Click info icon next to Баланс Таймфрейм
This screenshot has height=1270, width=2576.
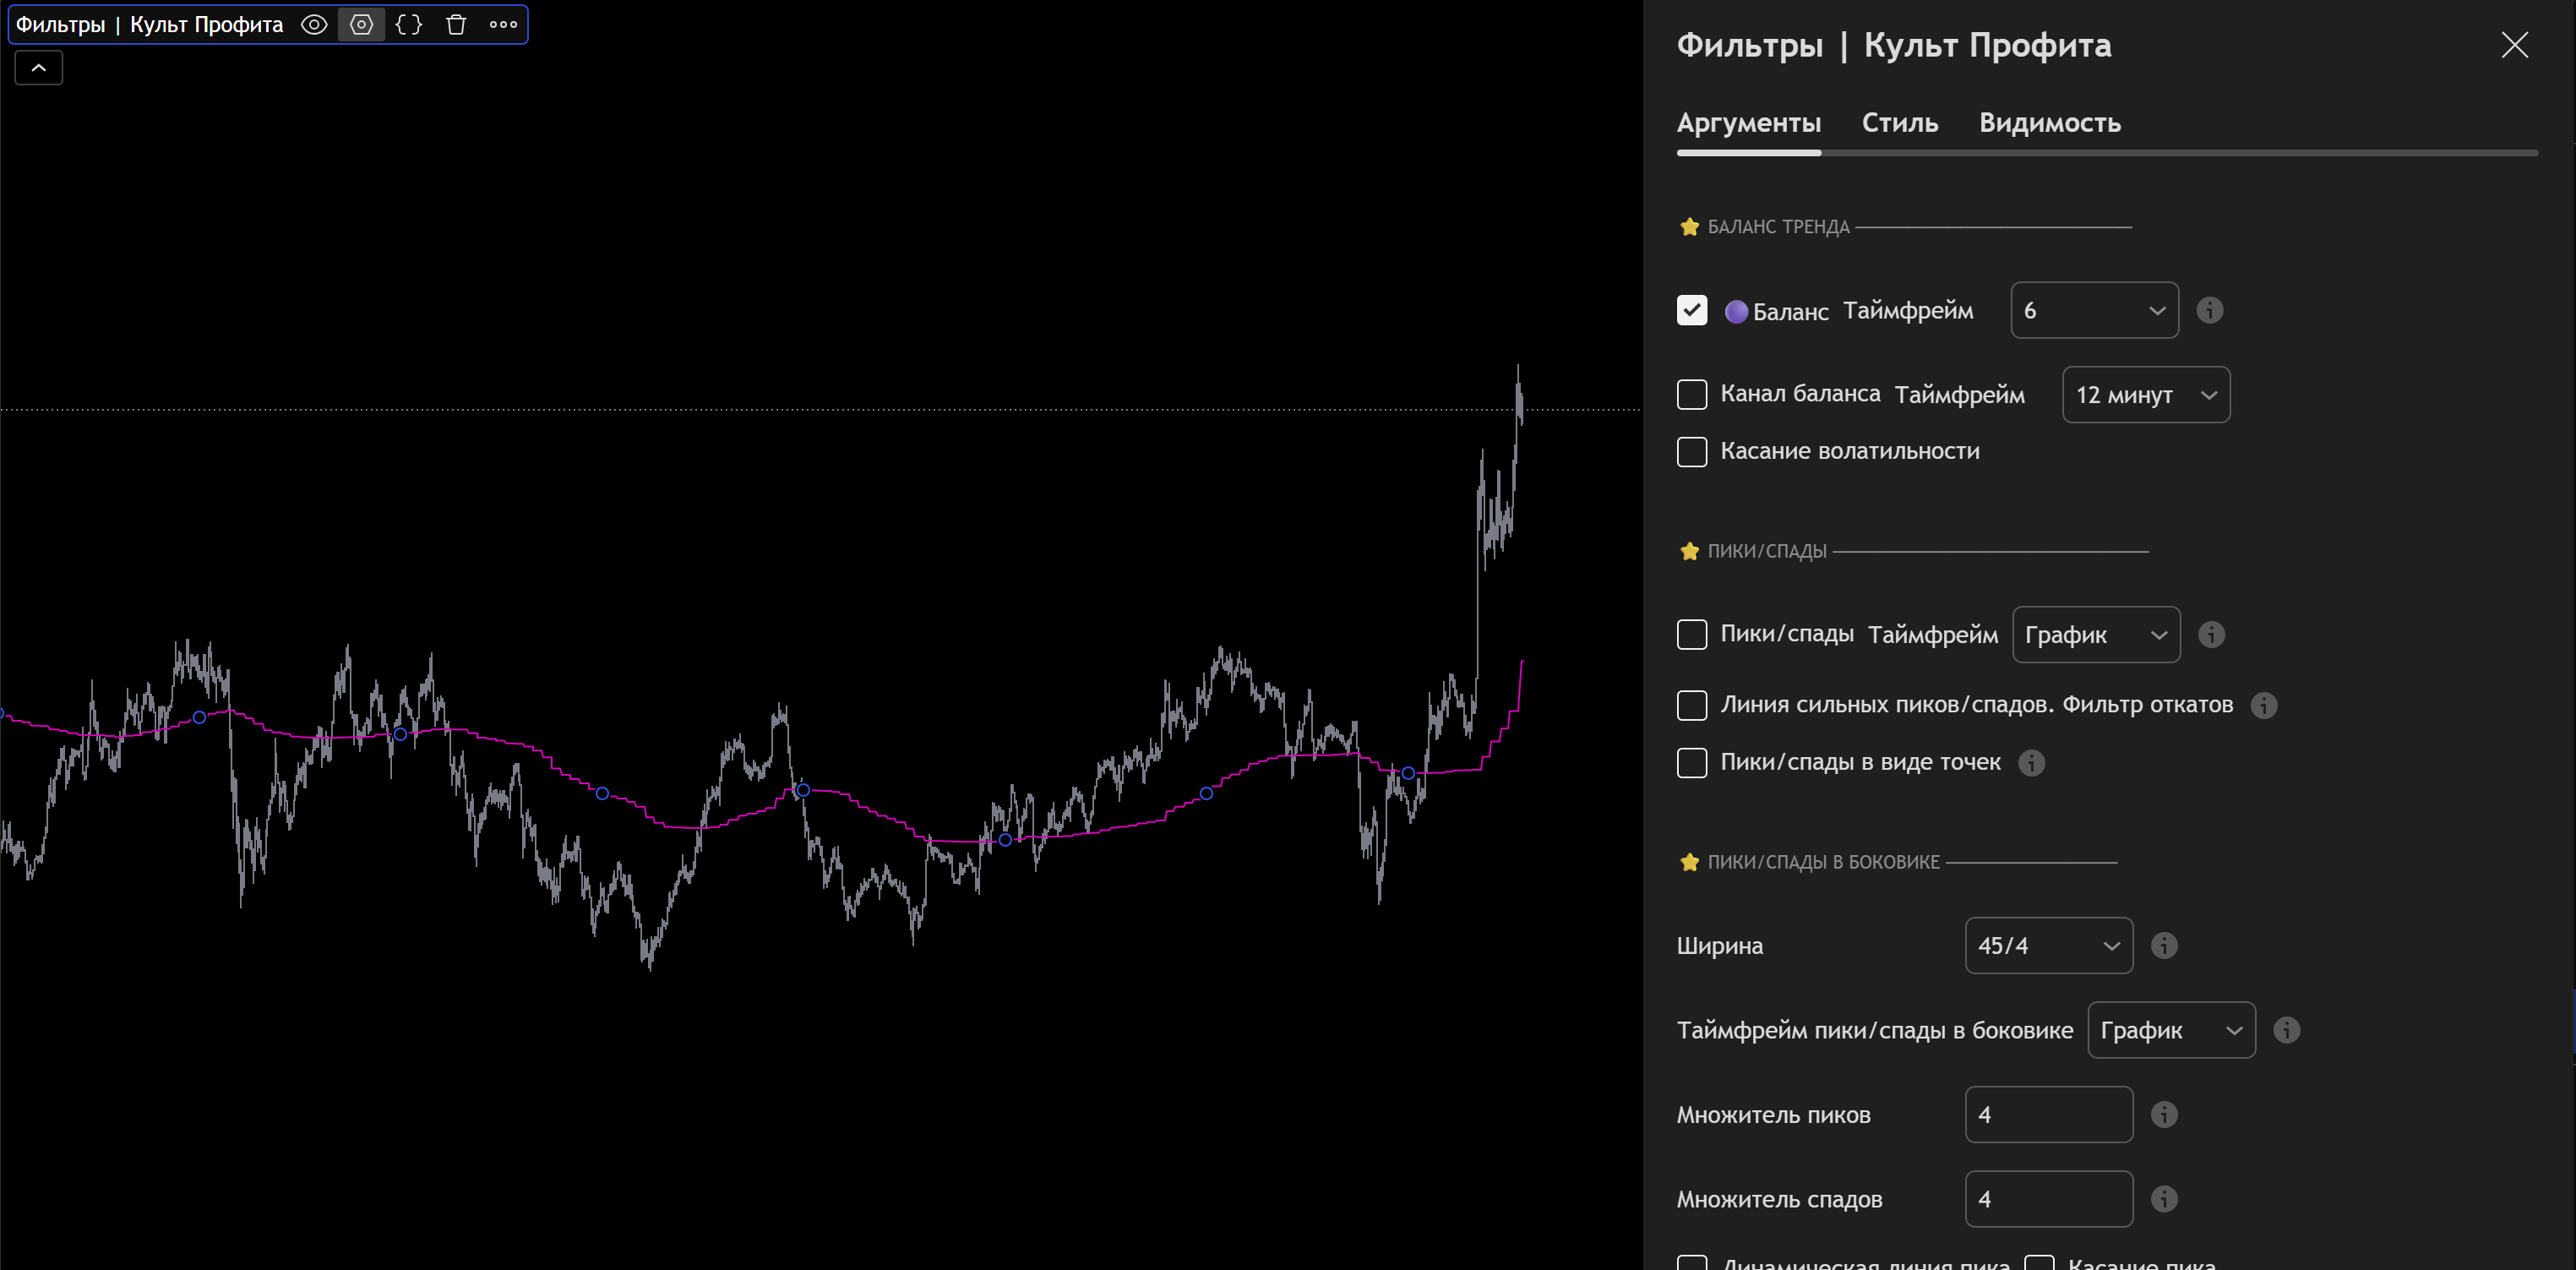(2209, 311)
